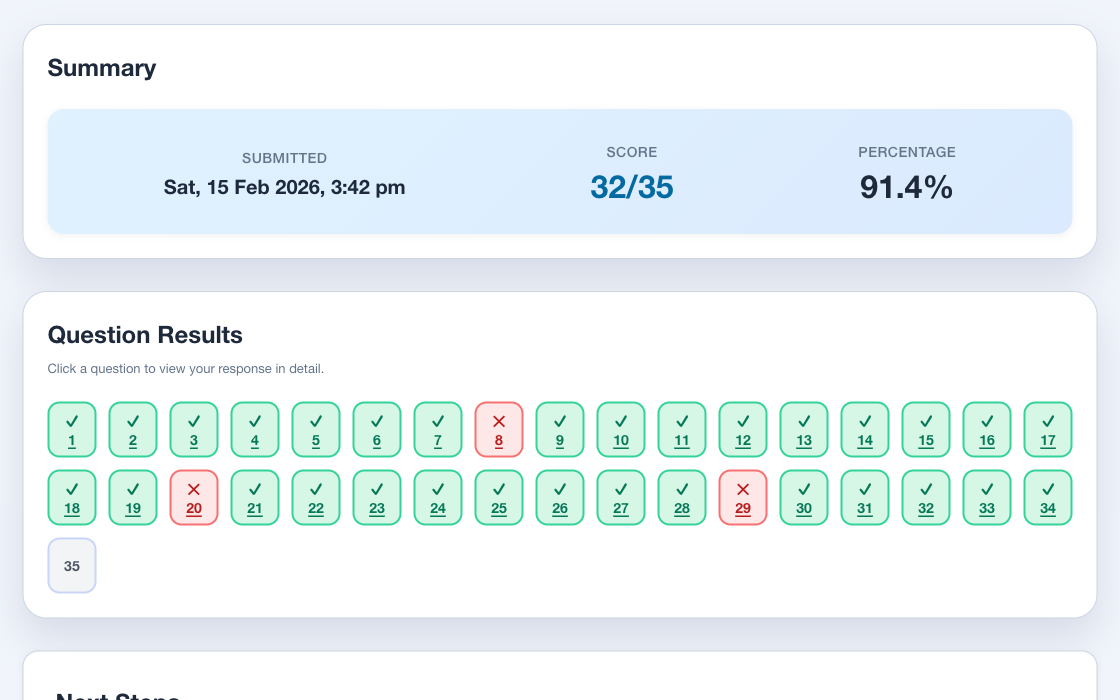The width and height of the screenshot is (1120, 700).
Task: Review question 30 answer
Action: [x=804, y=497]
